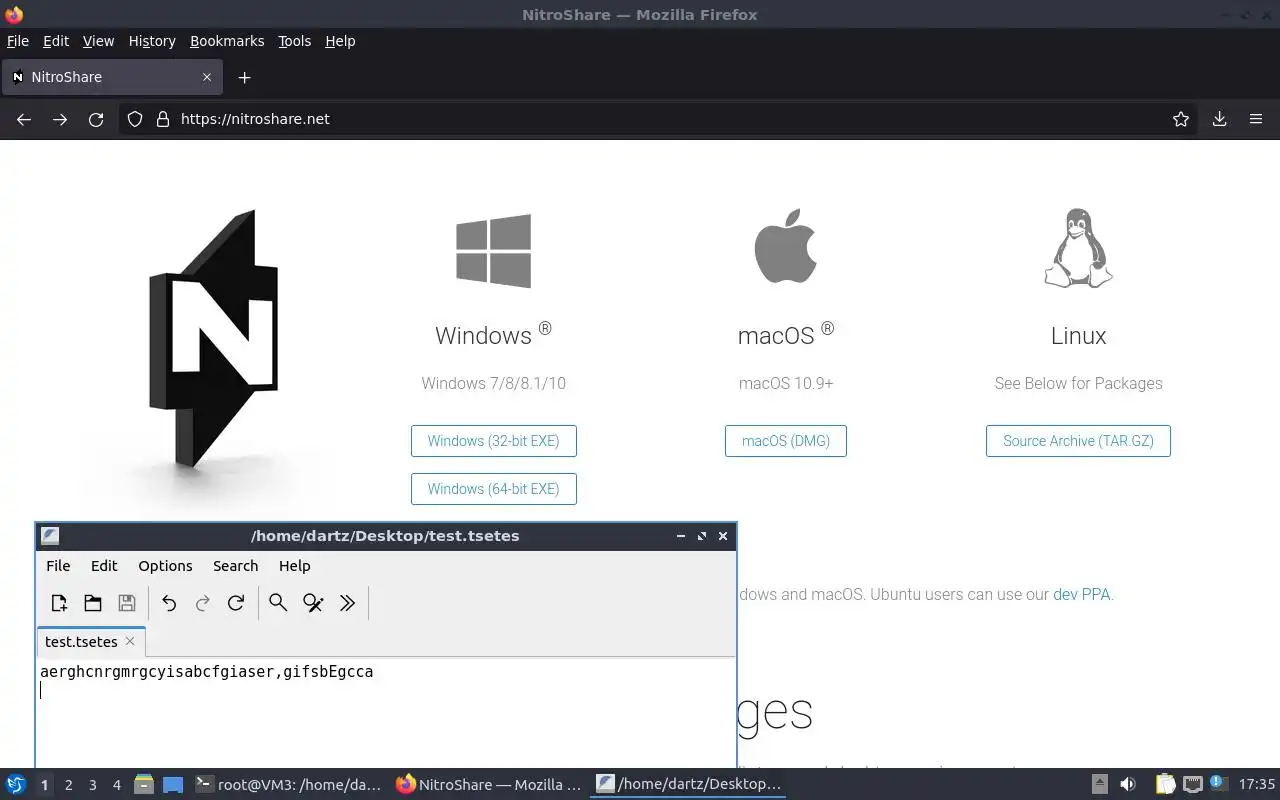This screenshot has width=1280, height=800.
Task: Open Firefox Tools menu
Action: [294, 41]
